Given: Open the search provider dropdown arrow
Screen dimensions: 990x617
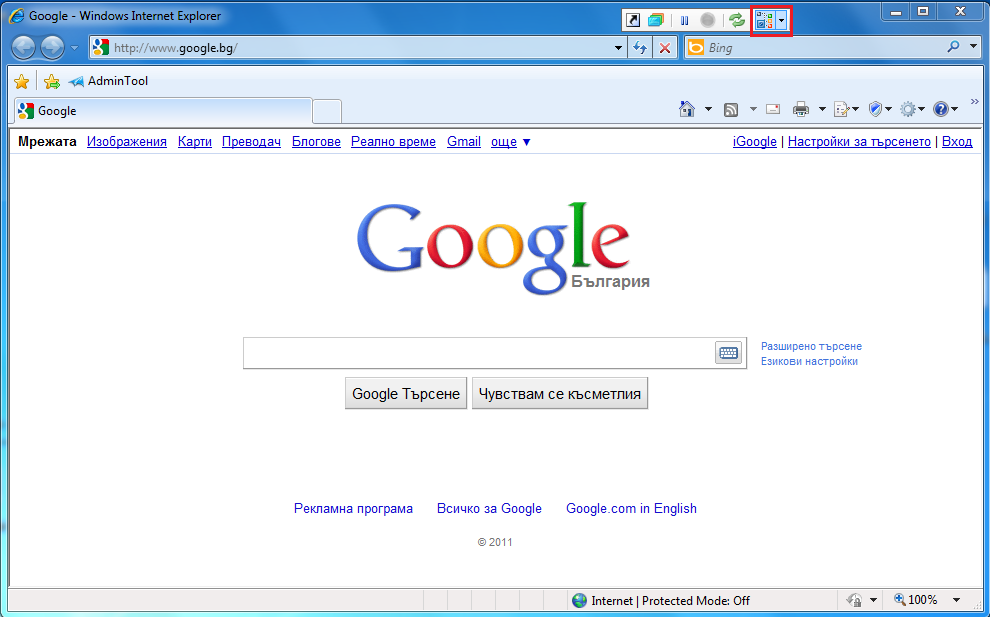Looking at the screenshot, I should [974, 47].
